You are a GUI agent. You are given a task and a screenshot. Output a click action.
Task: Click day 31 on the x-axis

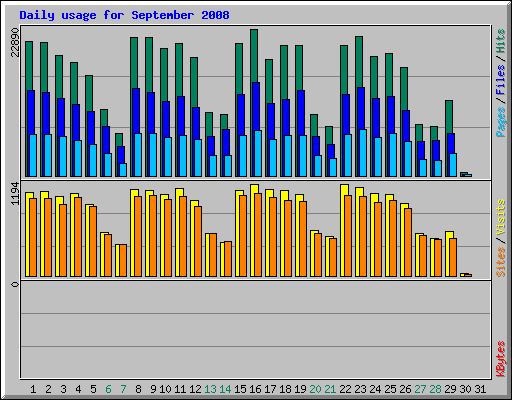[480, 389]
